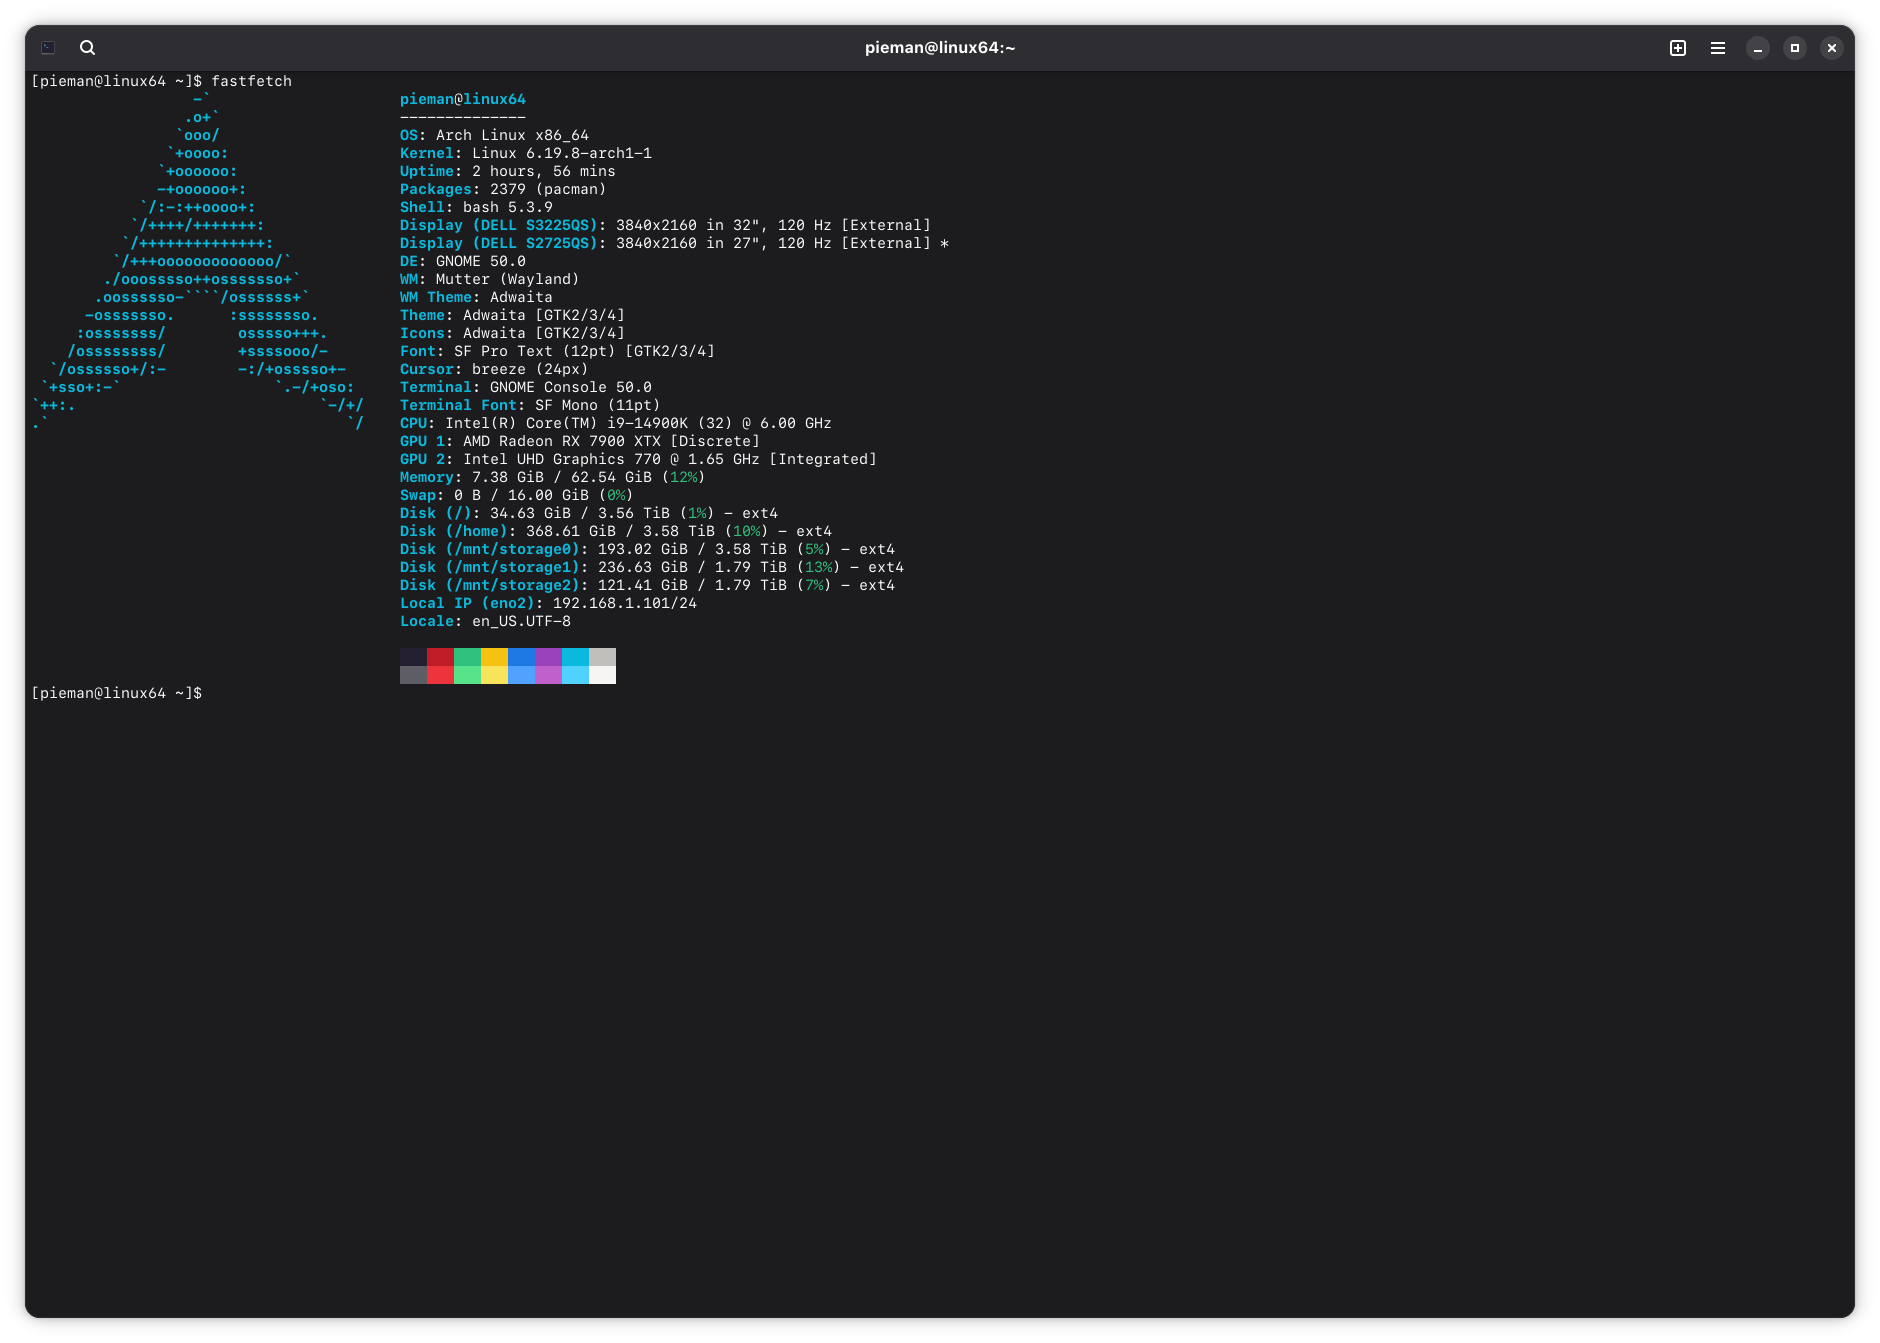
Task: Click the 'Disk (/mnt/storage1)' line
Action: click(652, 567)
